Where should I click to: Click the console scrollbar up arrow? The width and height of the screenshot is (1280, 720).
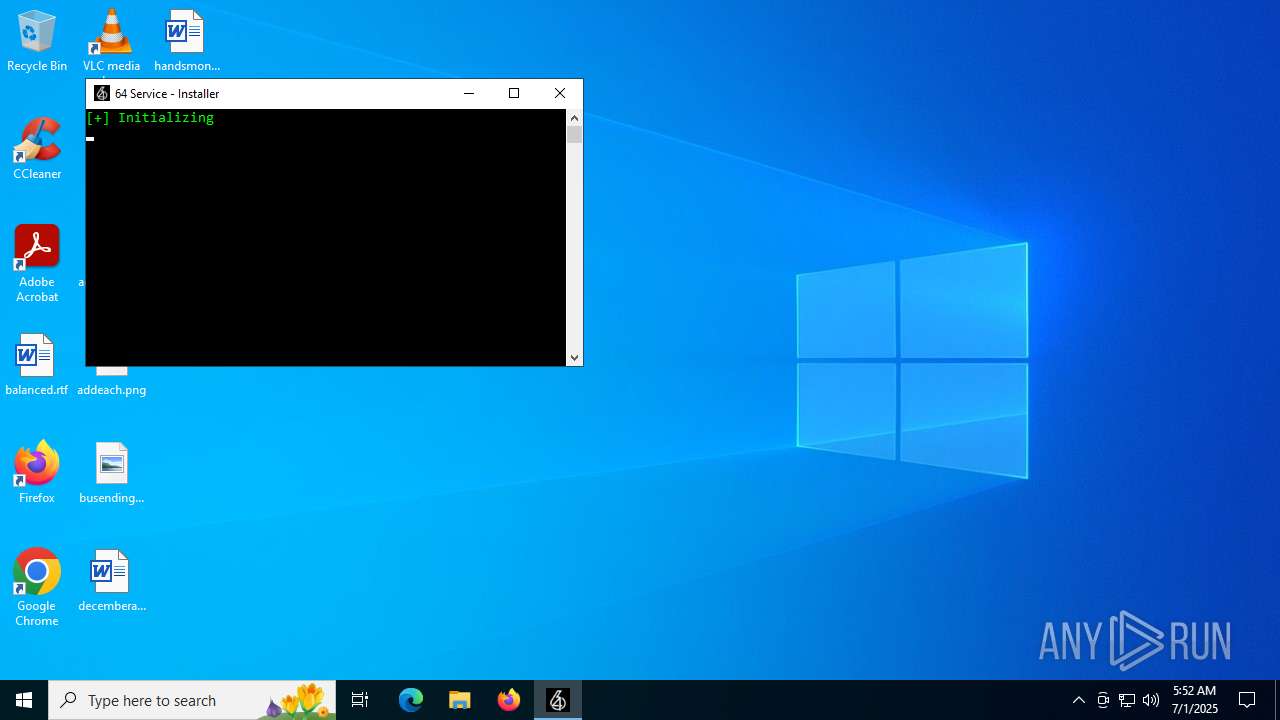coord(574,118)
